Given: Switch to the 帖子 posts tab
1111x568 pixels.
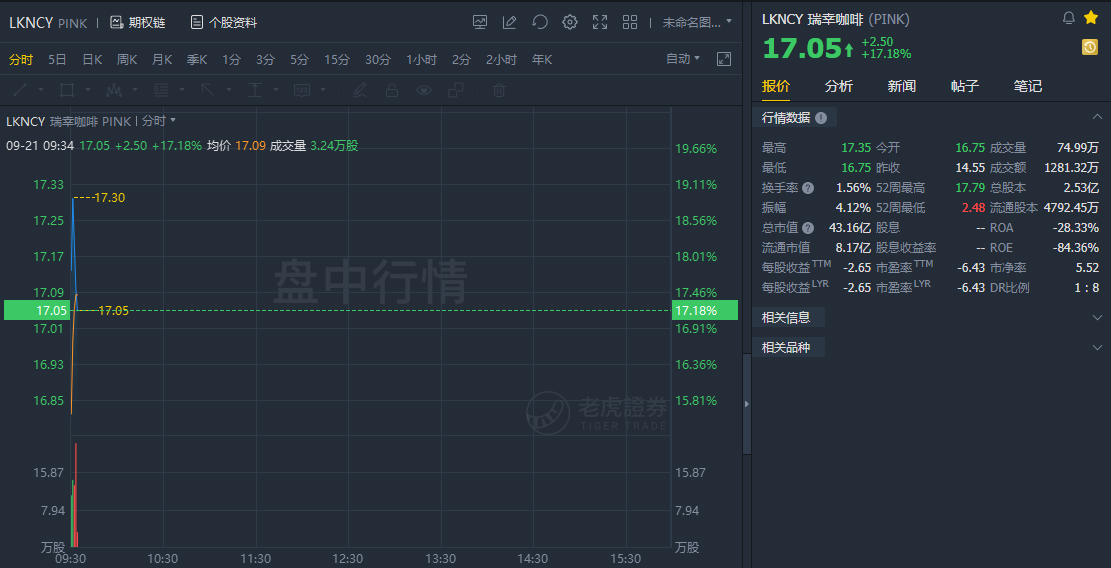Looking at the screenshot, I should (965, 86).
